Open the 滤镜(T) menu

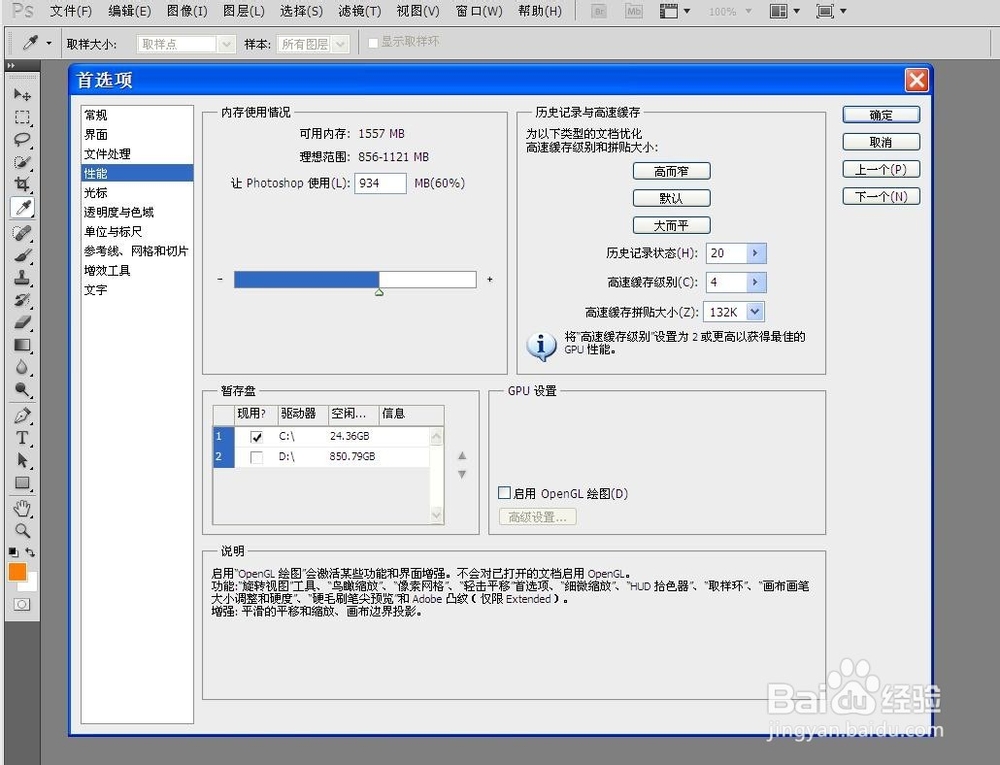(x=360, y=11)
